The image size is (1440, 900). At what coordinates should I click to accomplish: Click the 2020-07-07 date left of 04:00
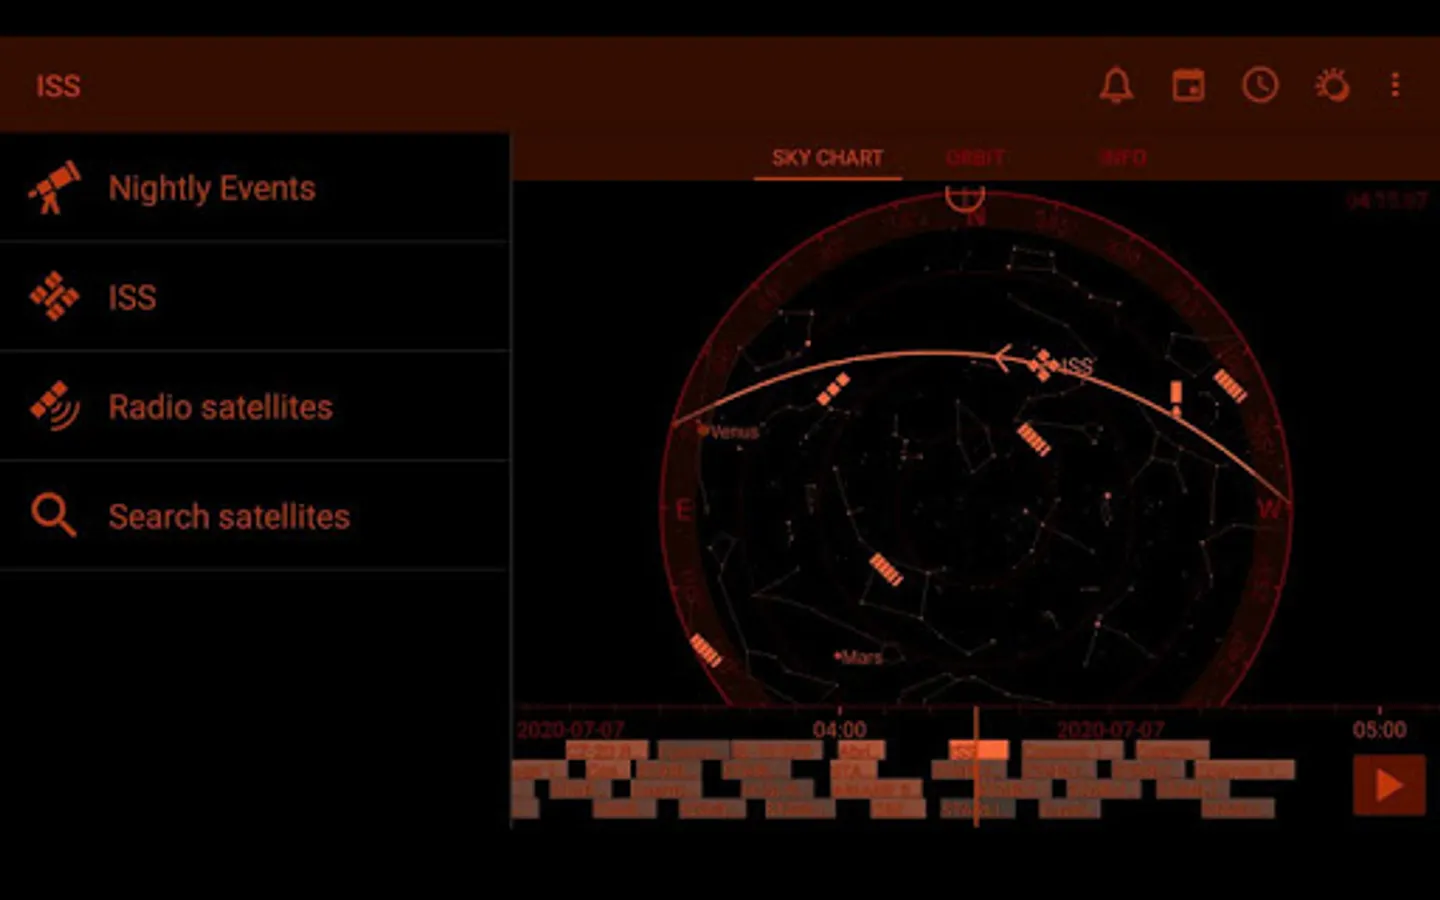click(x=571, y=729)
